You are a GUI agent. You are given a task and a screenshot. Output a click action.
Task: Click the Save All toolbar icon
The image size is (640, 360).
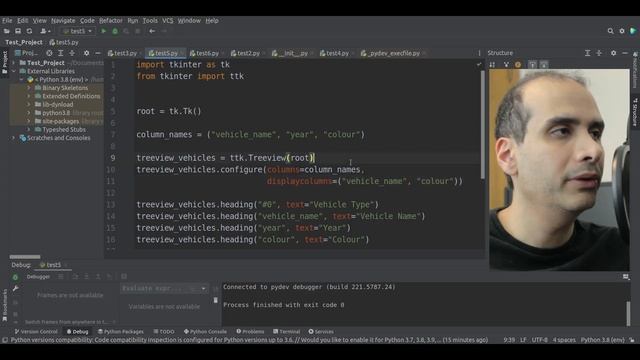tap(18, 31)
